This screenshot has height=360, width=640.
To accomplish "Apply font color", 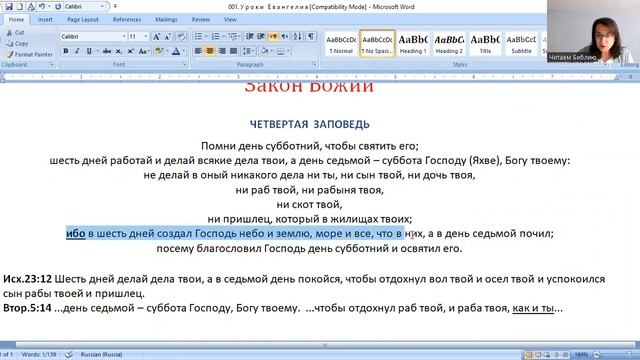I will tap(176, 51).
